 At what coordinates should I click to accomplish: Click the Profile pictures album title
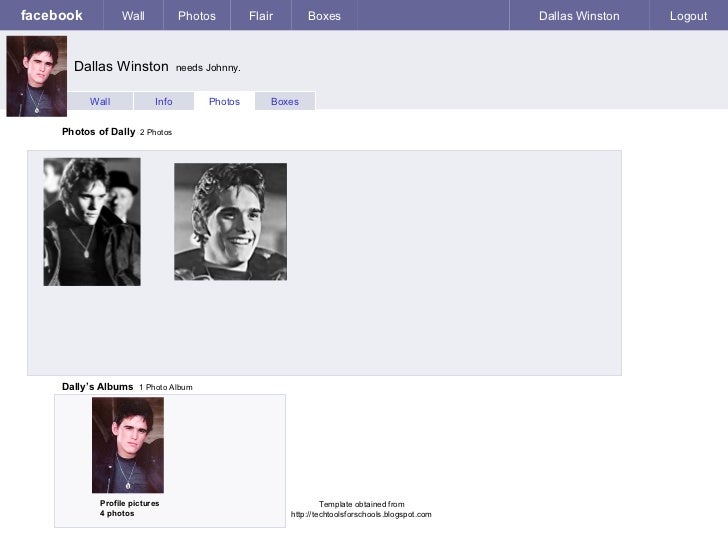click(130, 503)
